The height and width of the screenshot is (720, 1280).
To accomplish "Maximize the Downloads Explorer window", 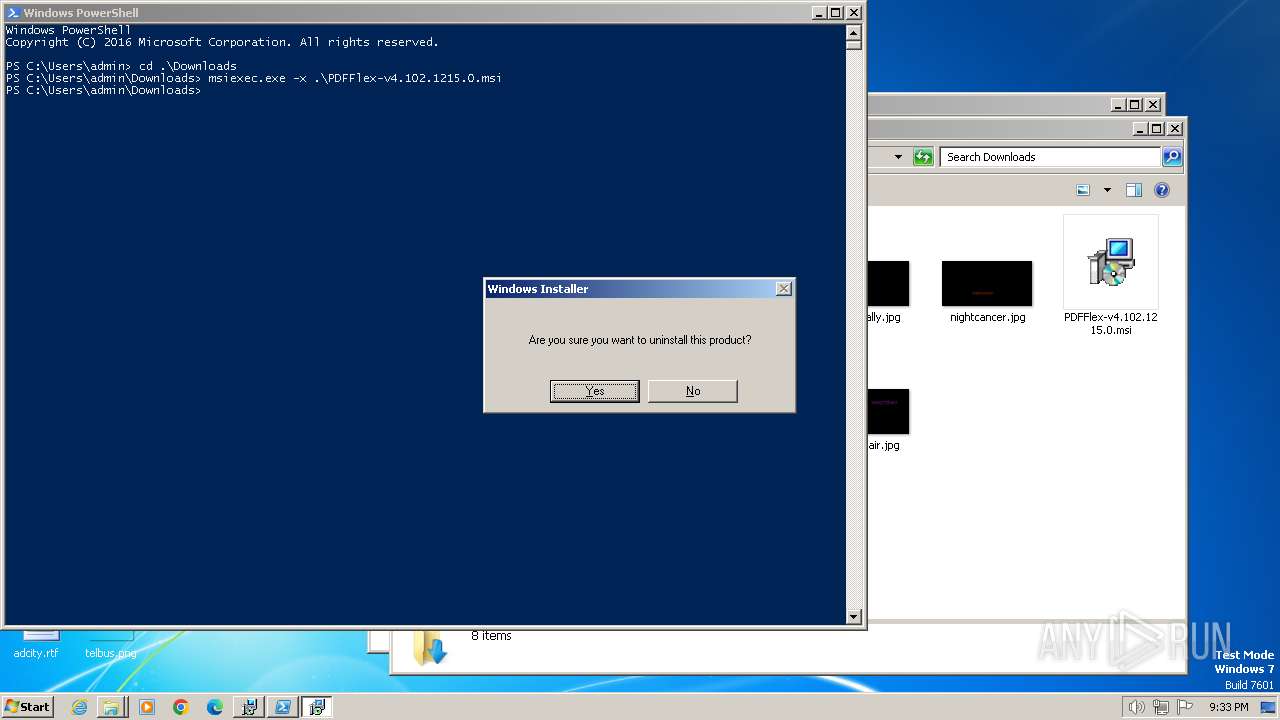I will coord(1157,128).
